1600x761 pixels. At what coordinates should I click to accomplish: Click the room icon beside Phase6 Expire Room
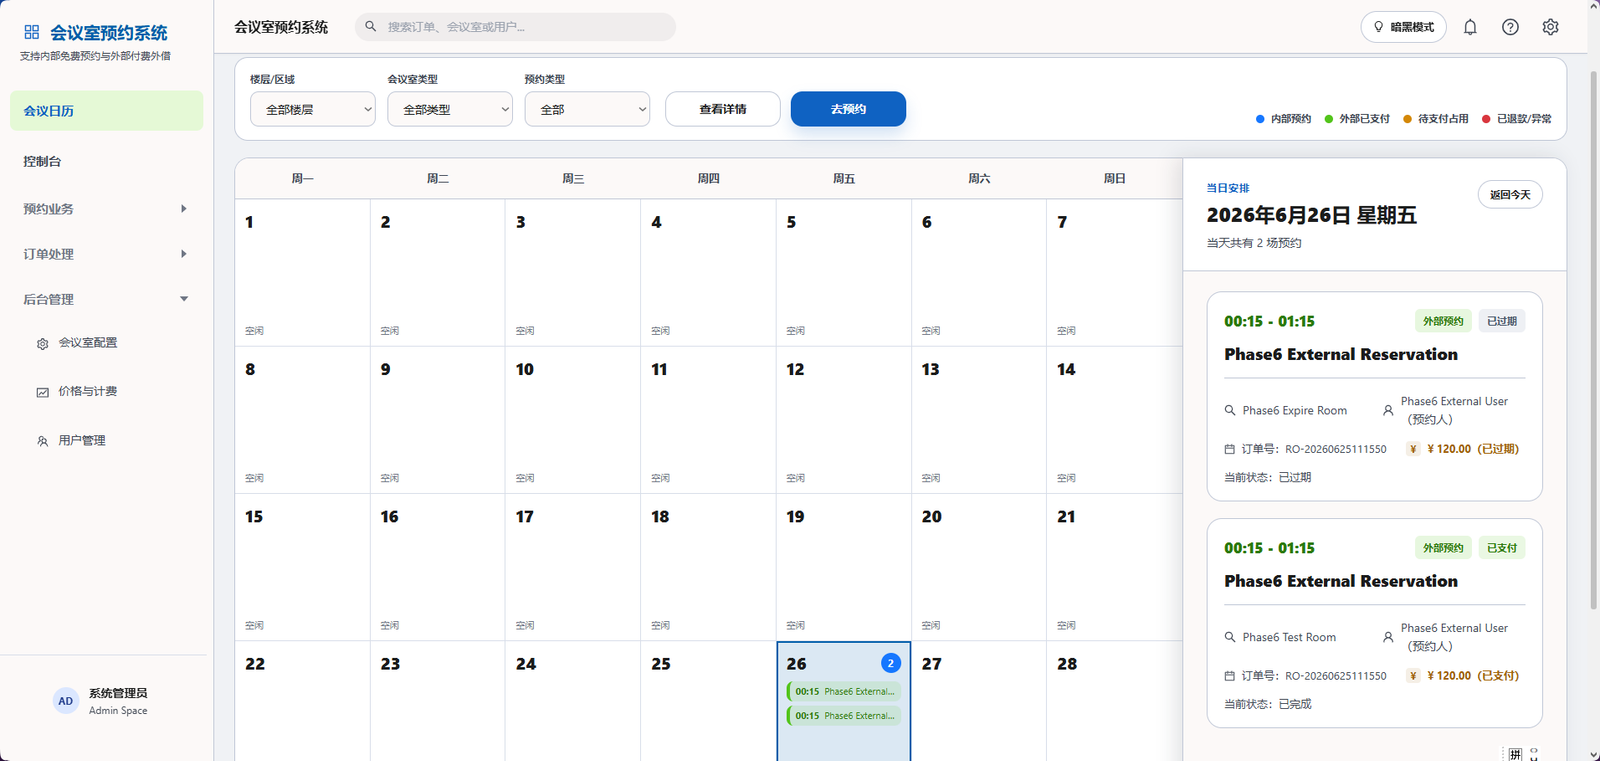[1230, 410]
